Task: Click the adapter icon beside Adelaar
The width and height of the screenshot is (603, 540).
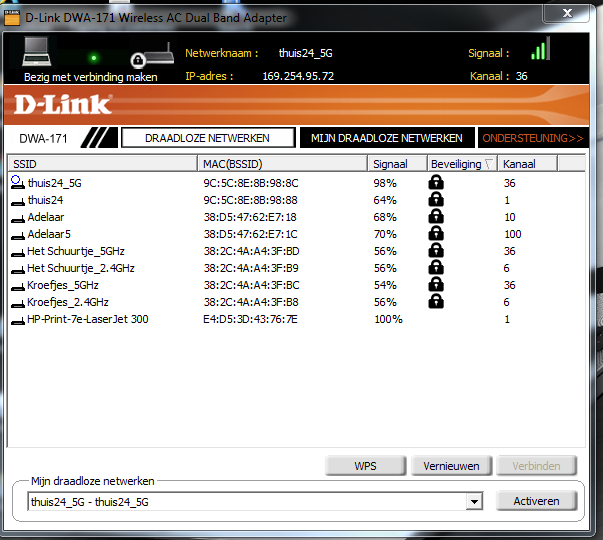Action: pos(18,219)
